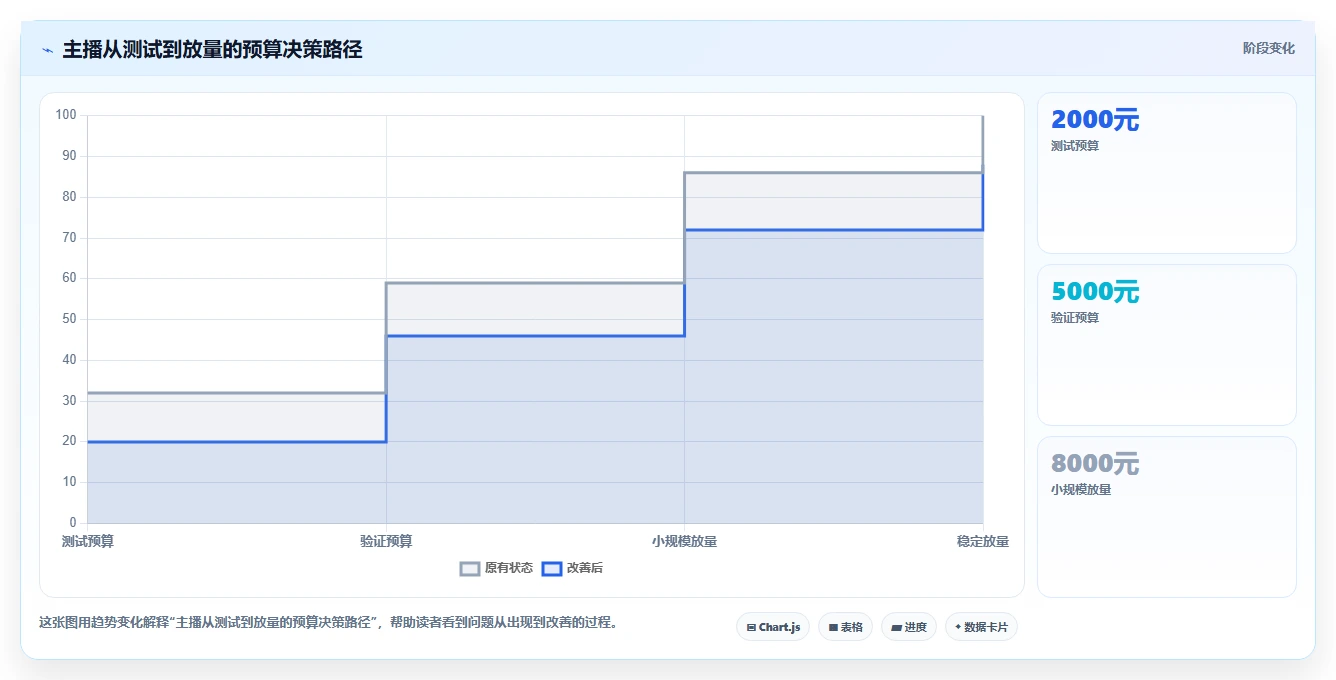Open the 2000元 测试预算 card
The image size is (1336, 680).
(1167, 173)
